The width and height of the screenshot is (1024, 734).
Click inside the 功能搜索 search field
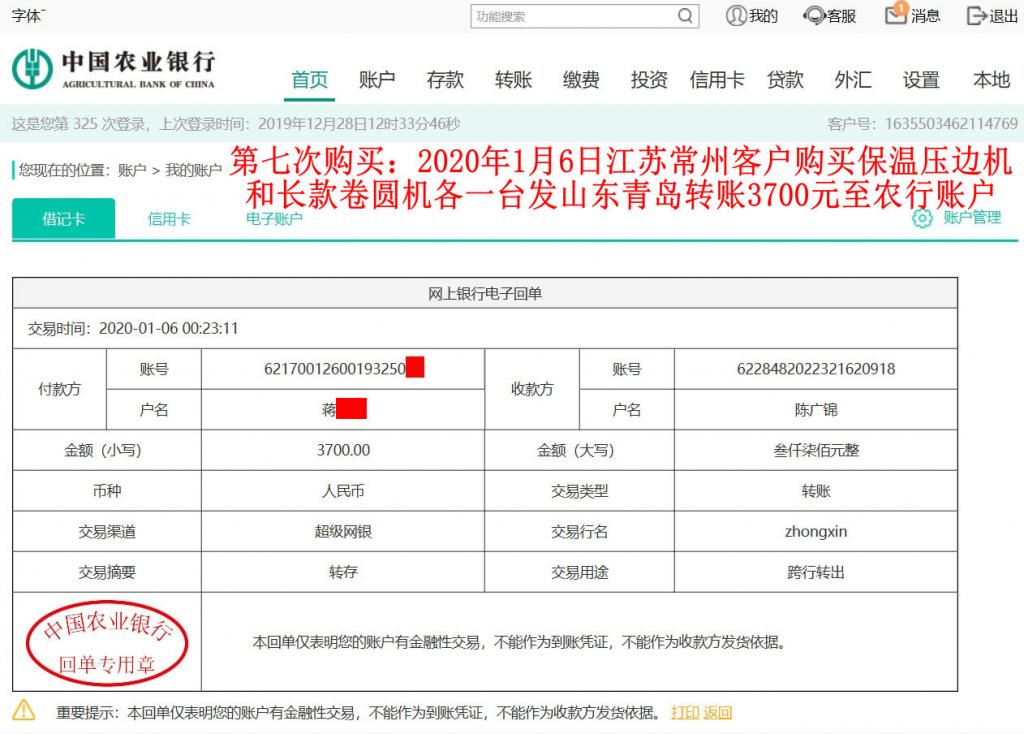[570, 16]
